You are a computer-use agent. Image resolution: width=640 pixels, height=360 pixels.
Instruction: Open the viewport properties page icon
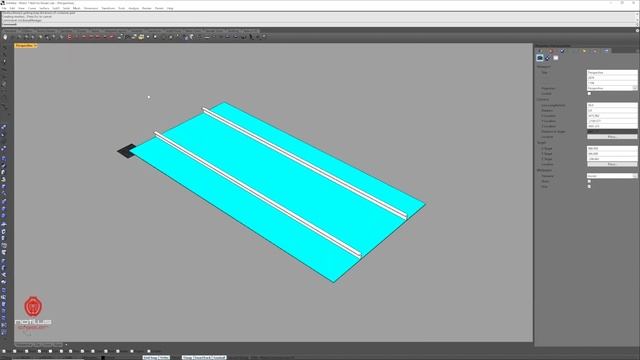tap(540, 58)
